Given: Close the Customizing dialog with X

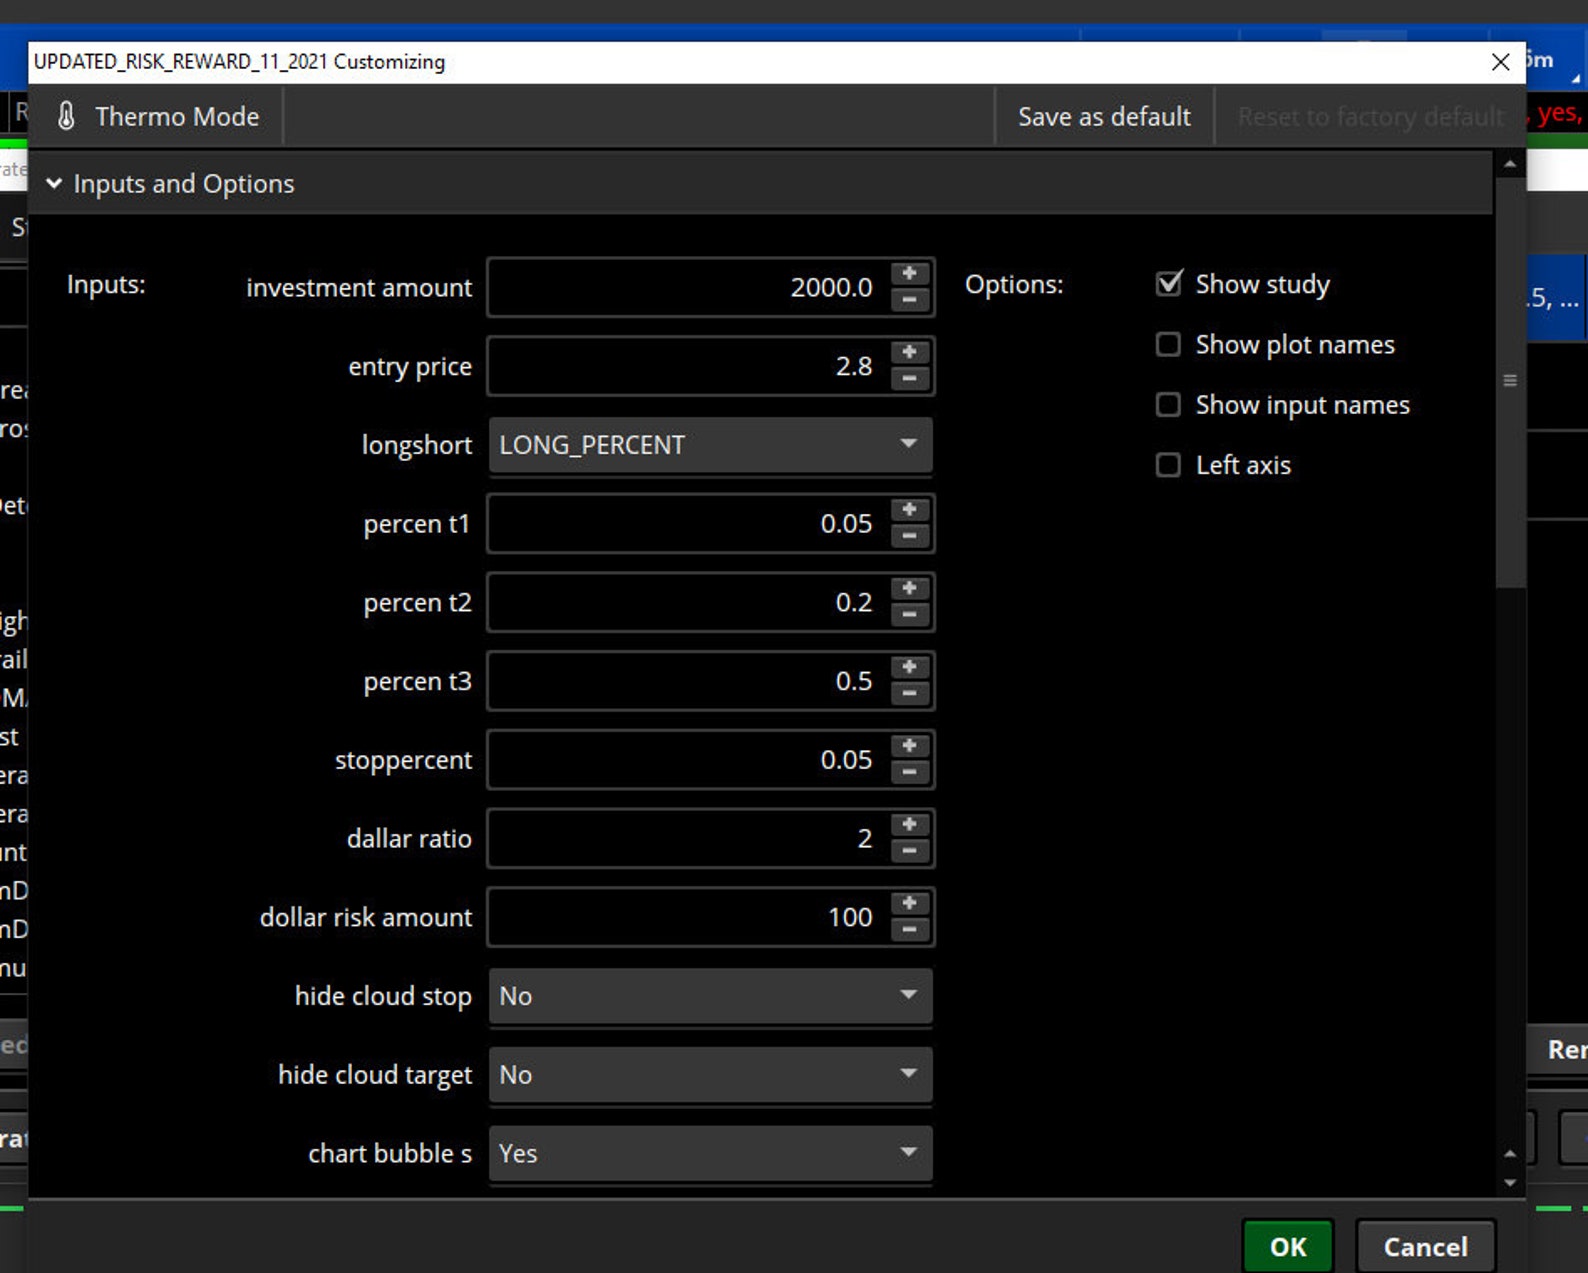Looking at the screenshot, I should (x=1500, y=62).
